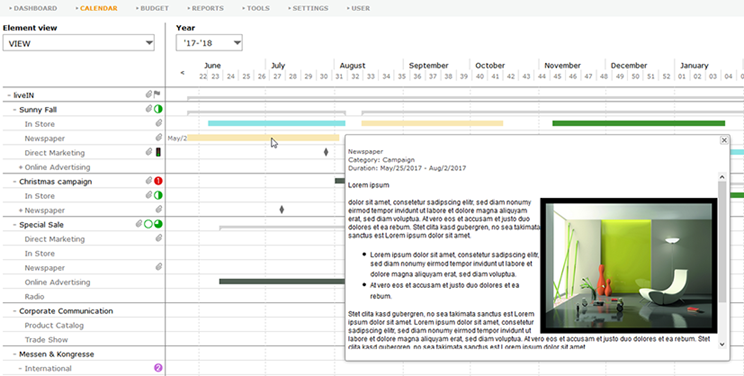The width and height of the screenshot is (744, 376).
Task: Click the green In Store bar in December
Action: [639, 123]
